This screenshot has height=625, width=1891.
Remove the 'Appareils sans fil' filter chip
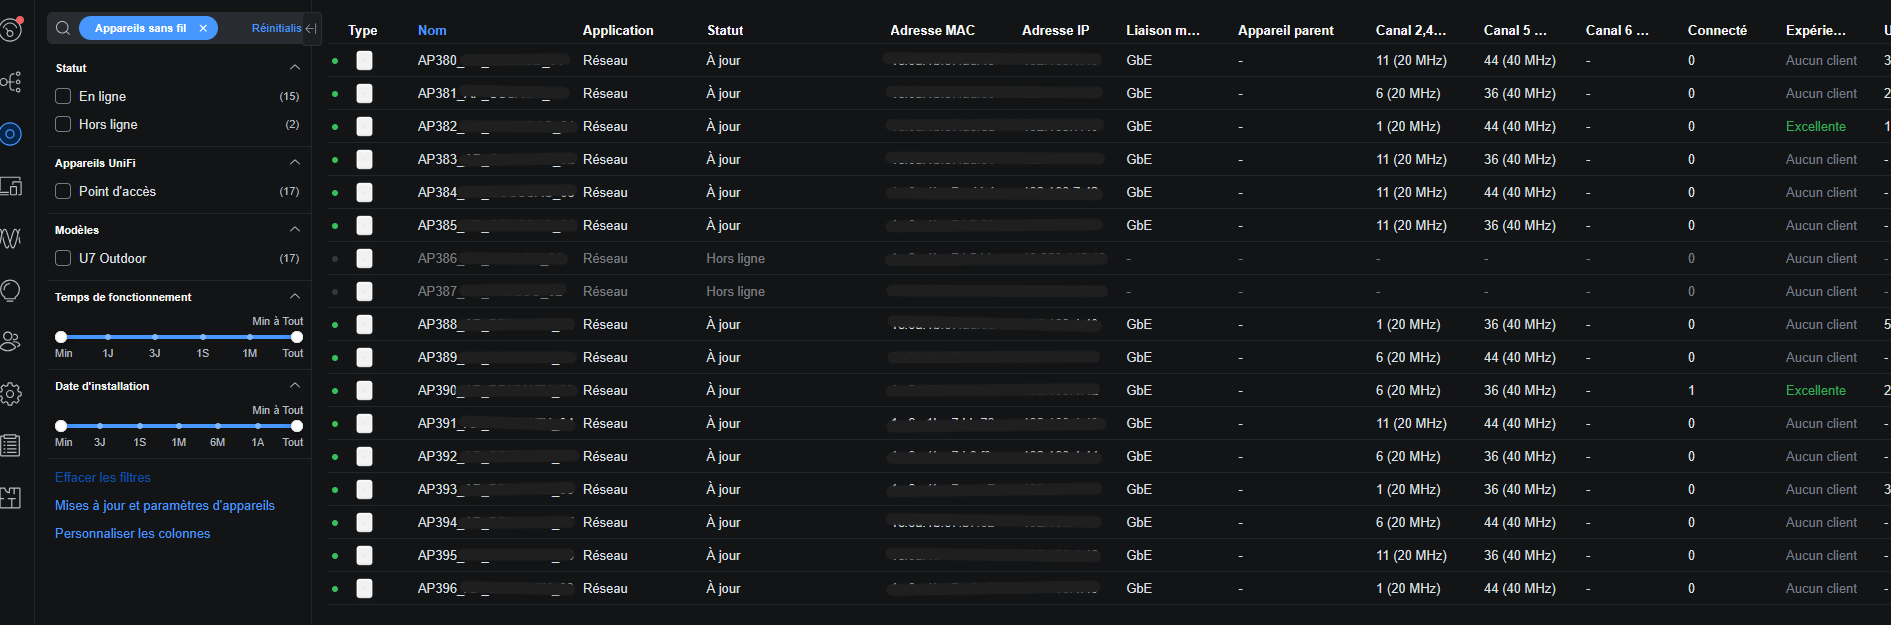[203, 28]
